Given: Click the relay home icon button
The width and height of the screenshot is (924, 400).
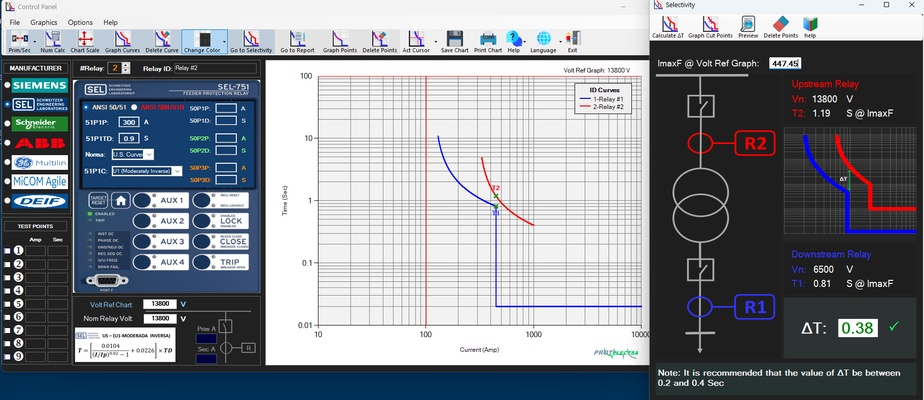Looking at the screenshot, I should click(x=121, y=200).
